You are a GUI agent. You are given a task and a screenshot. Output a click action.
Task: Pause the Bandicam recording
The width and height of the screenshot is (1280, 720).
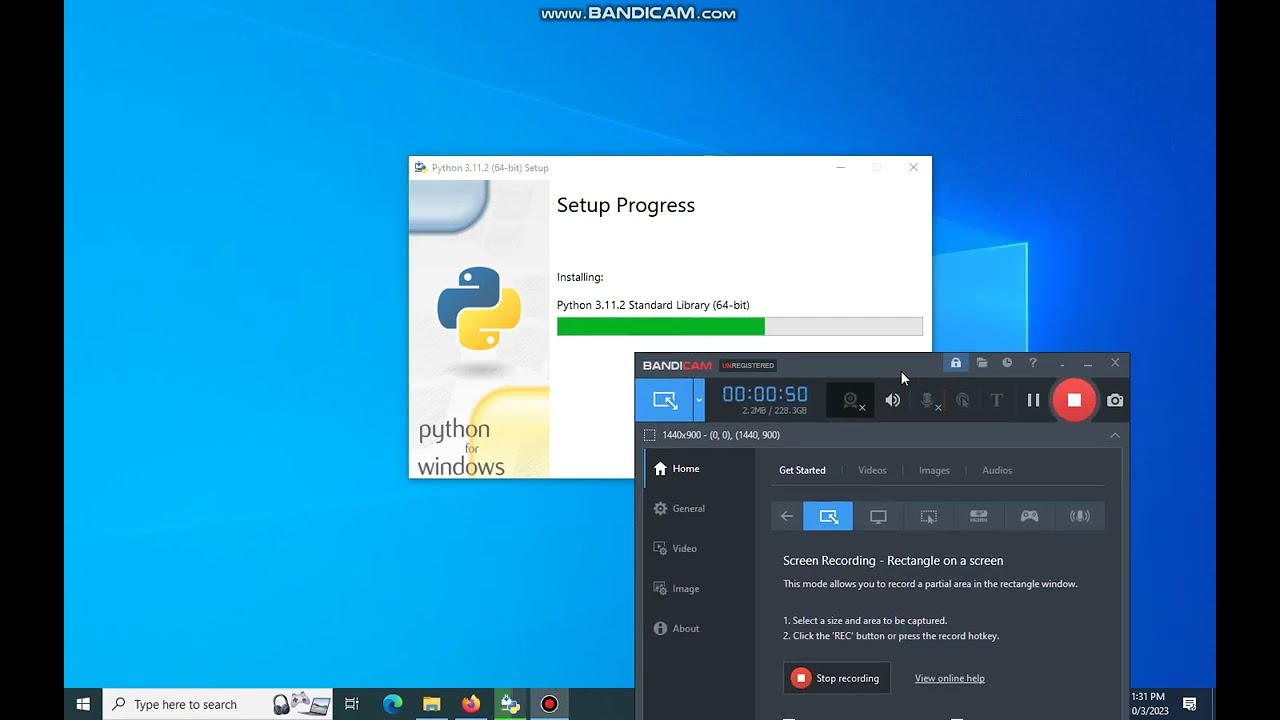tap(1033, 400)
